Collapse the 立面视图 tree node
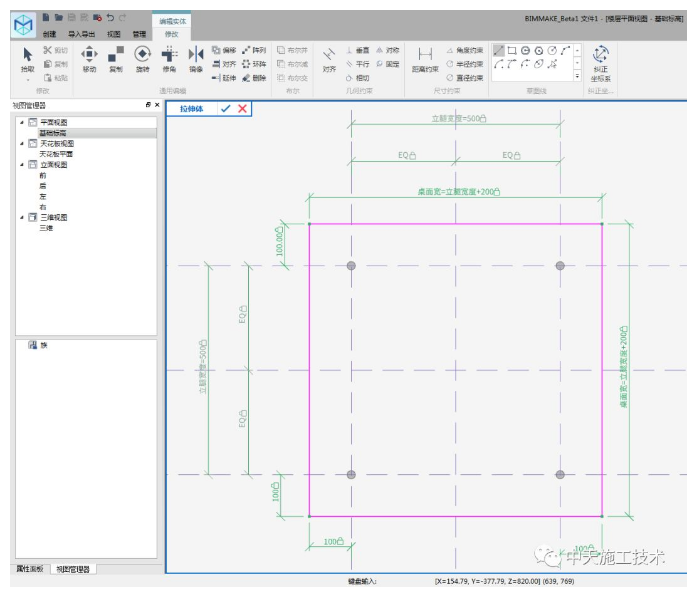 (22, 165)
